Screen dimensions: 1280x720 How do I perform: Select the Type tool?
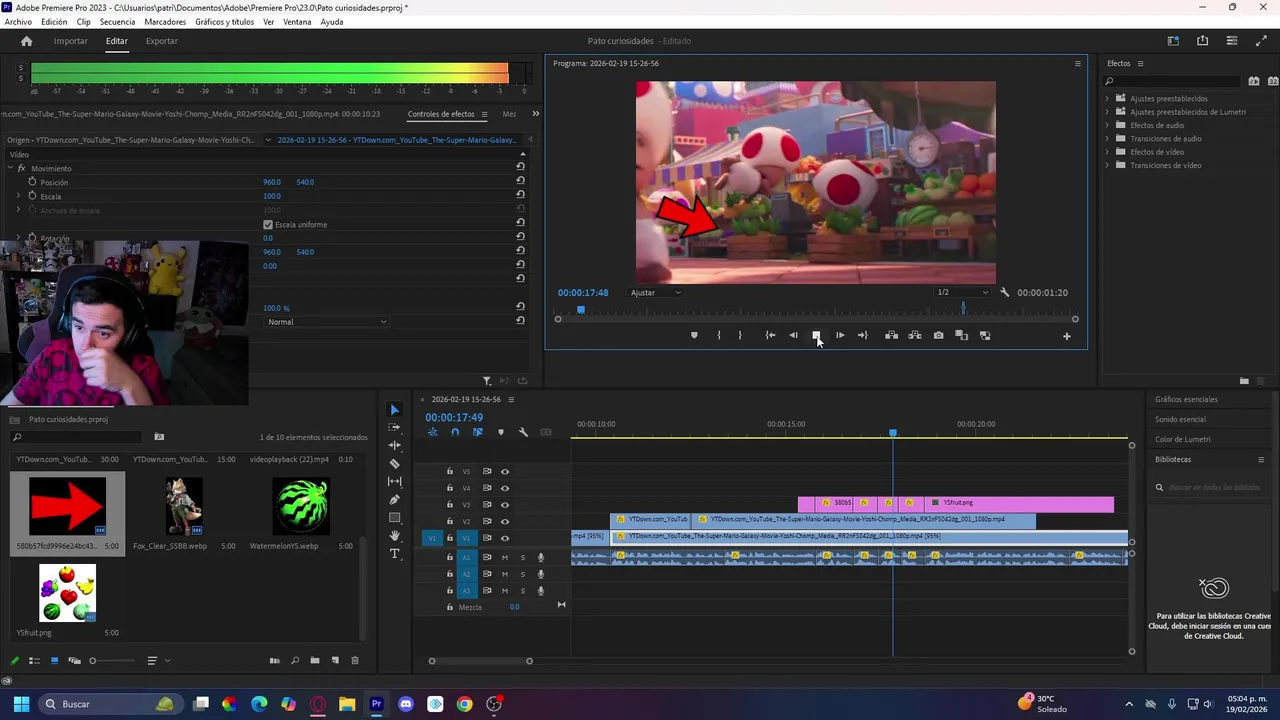coord(394,554)
